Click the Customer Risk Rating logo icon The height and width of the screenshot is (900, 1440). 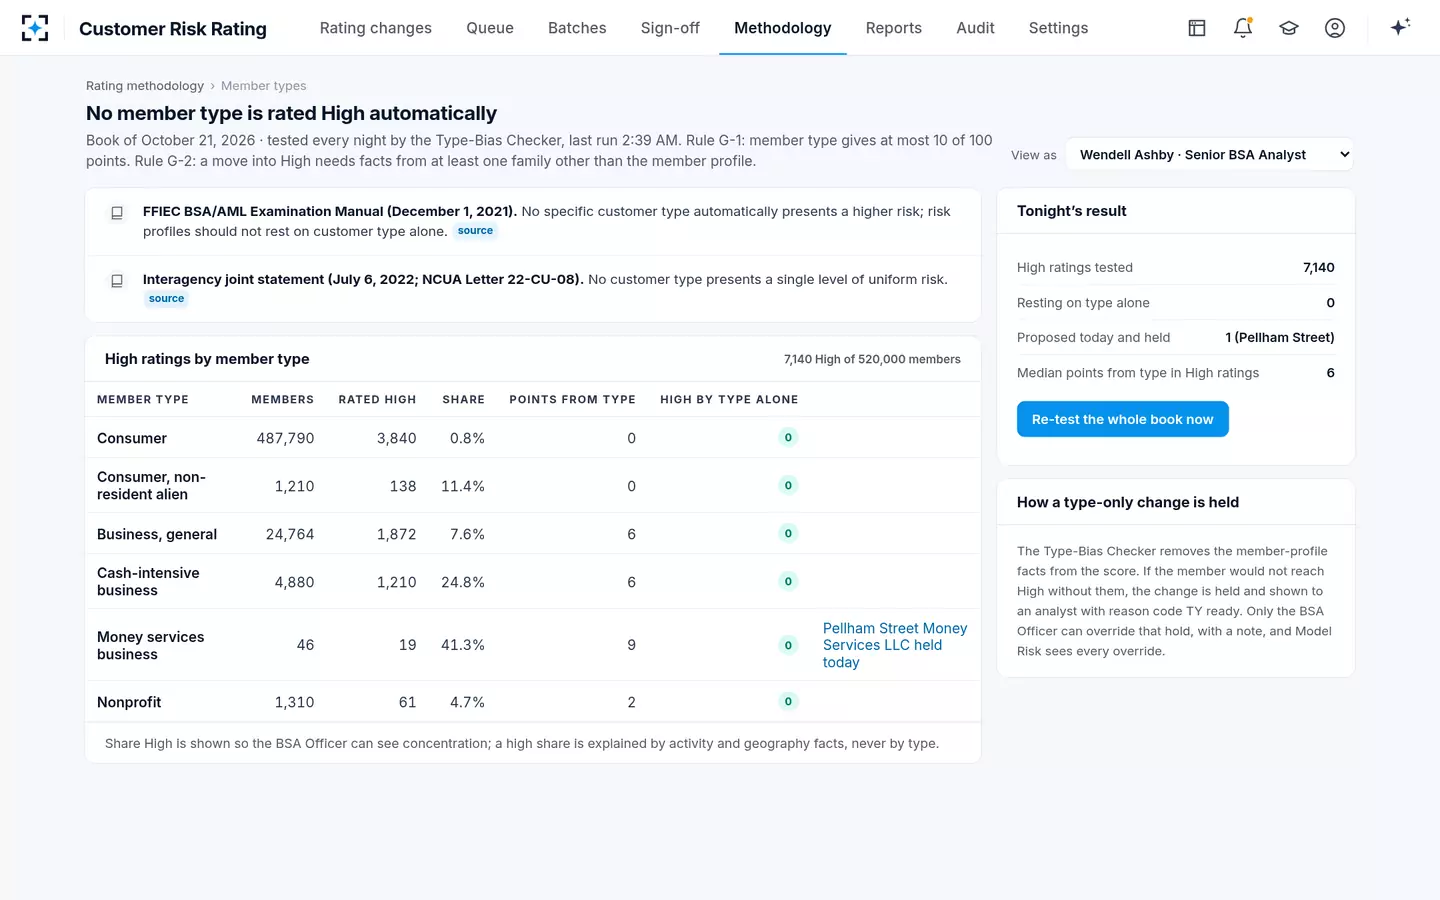pos(35,28)
